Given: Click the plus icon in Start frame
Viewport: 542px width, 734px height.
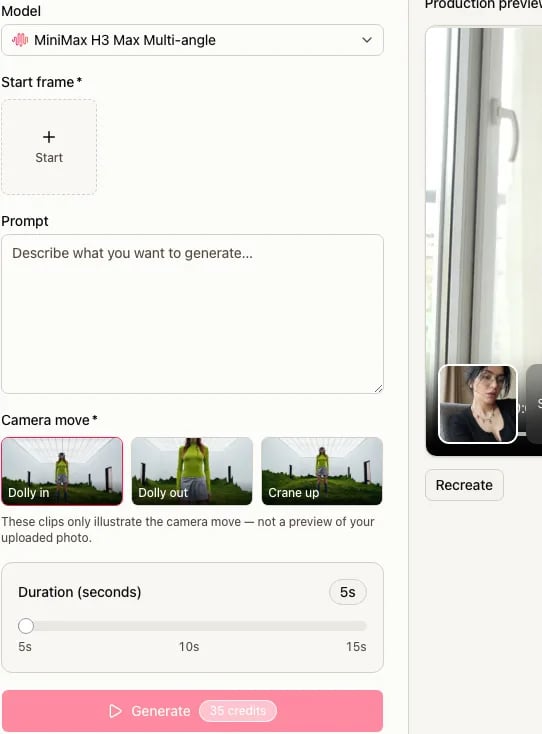Looking at the screenshot, I should point(49,137).
